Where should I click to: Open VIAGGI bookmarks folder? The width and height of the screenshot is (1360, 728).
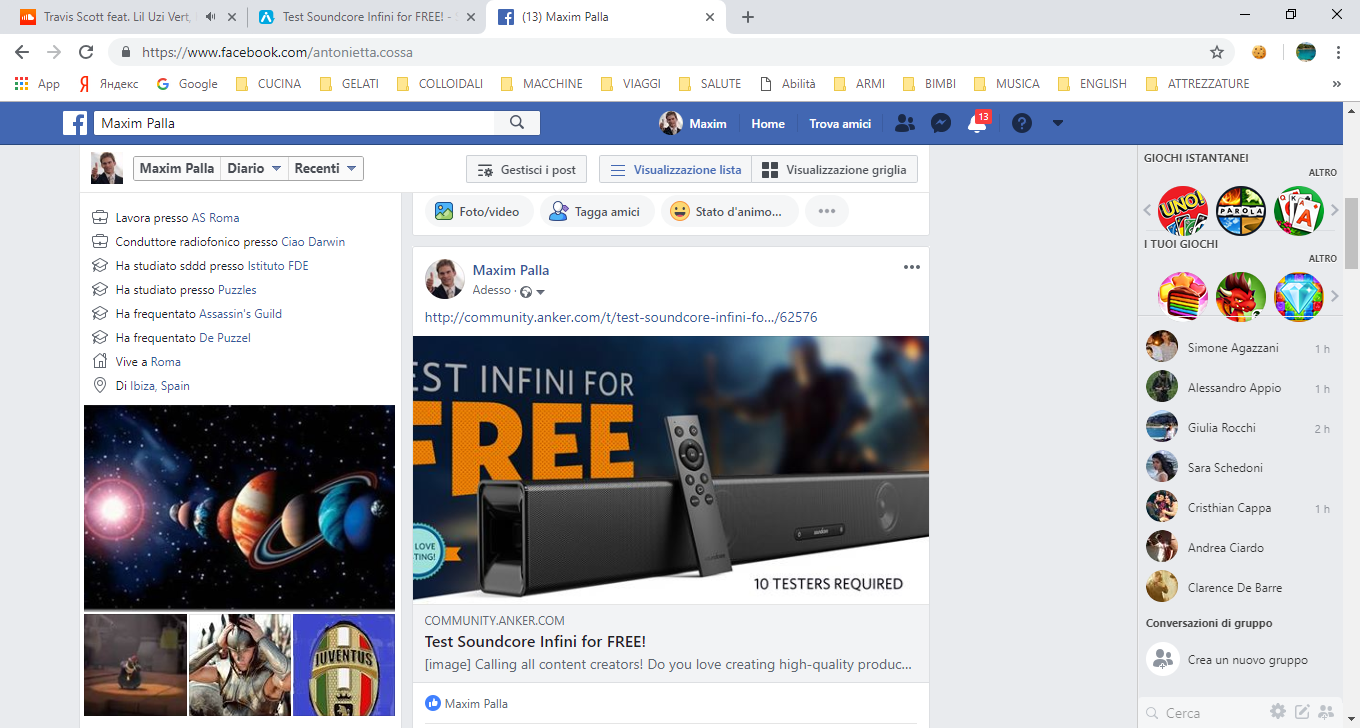click(630, 84)
